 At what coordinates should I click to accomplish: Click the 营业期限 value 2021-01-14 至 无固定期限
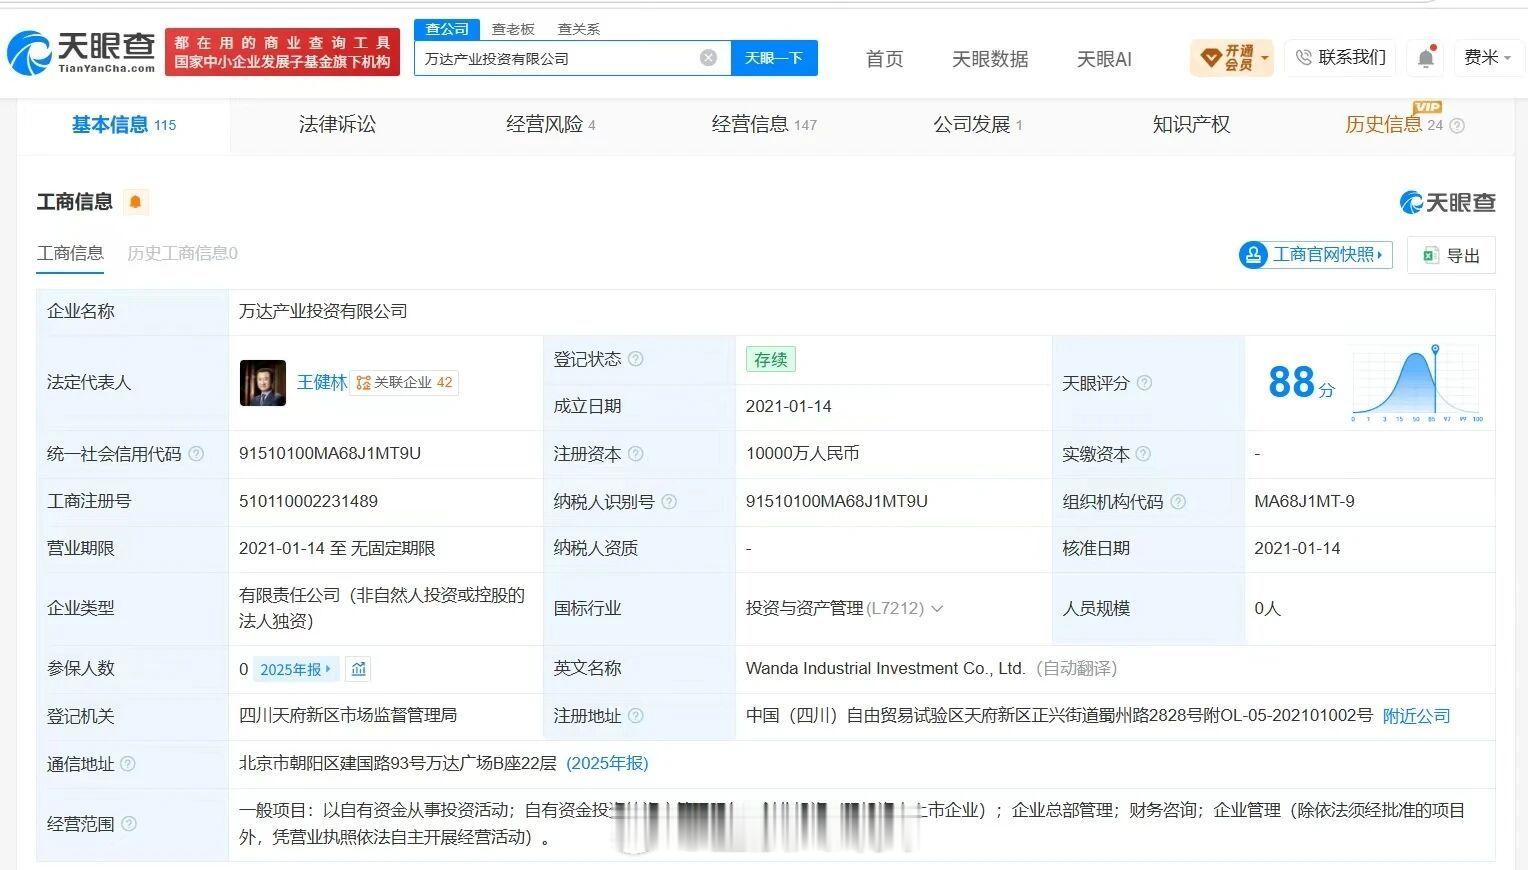pyautogui.click(x=337, y=548)
